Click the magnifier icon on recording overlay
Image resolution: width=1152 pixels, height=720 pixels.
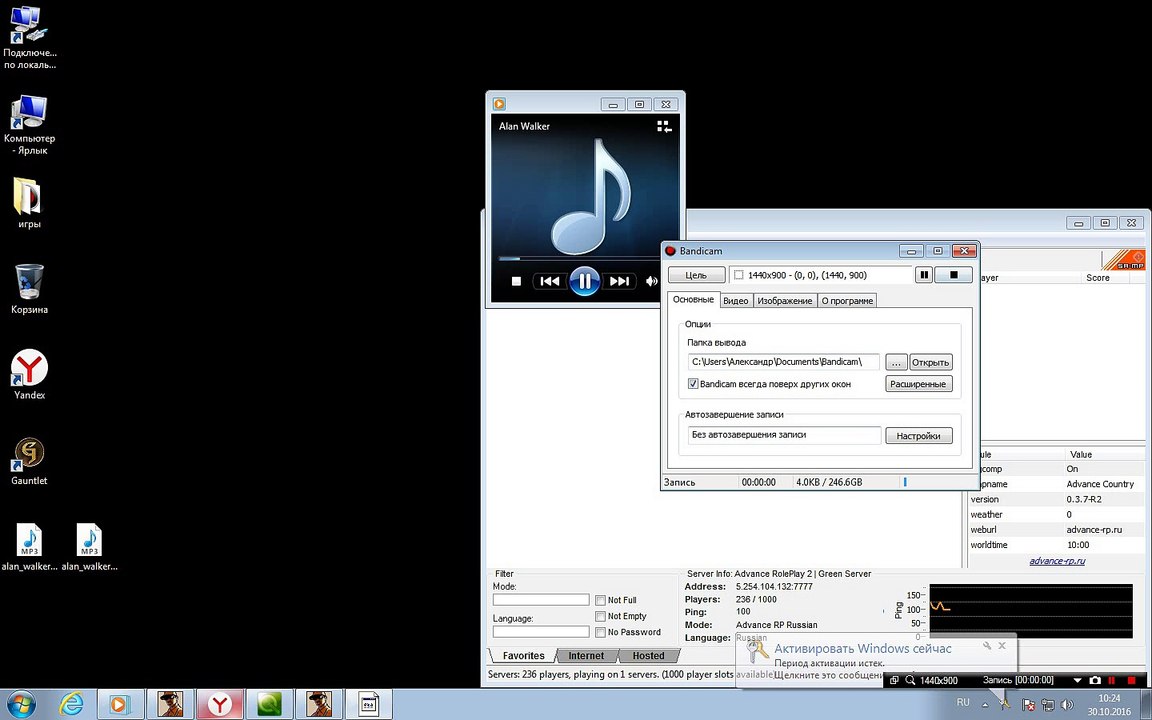point(910,680)
